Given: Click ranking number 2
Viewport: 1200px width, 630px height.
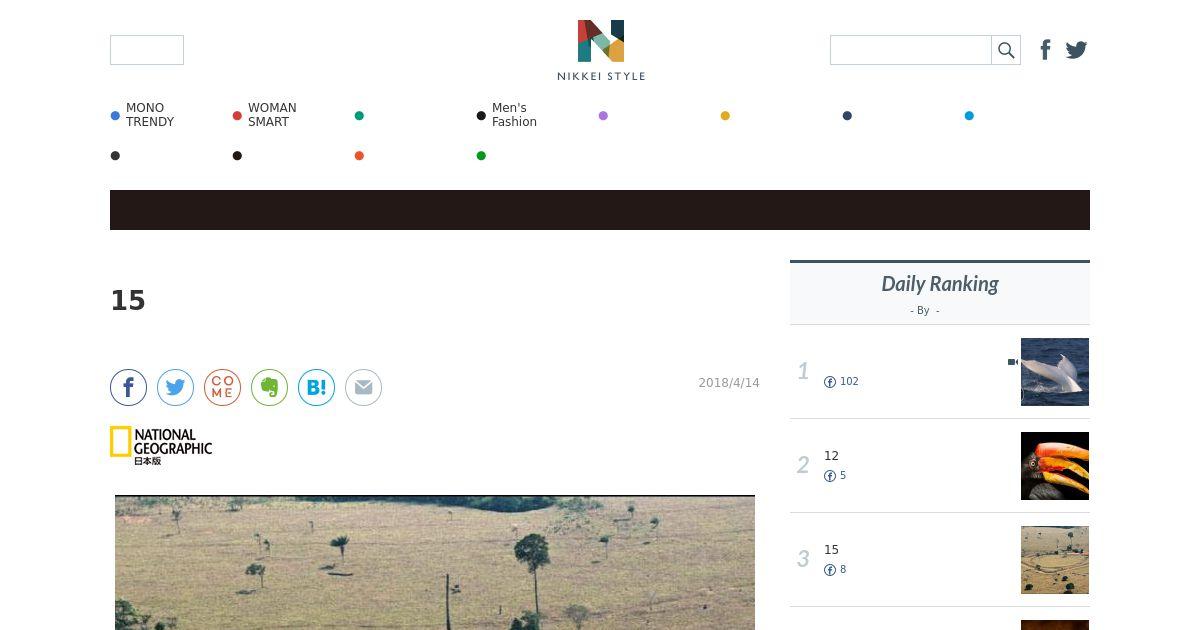Looking at the screenshot, I should pos(803,466).
